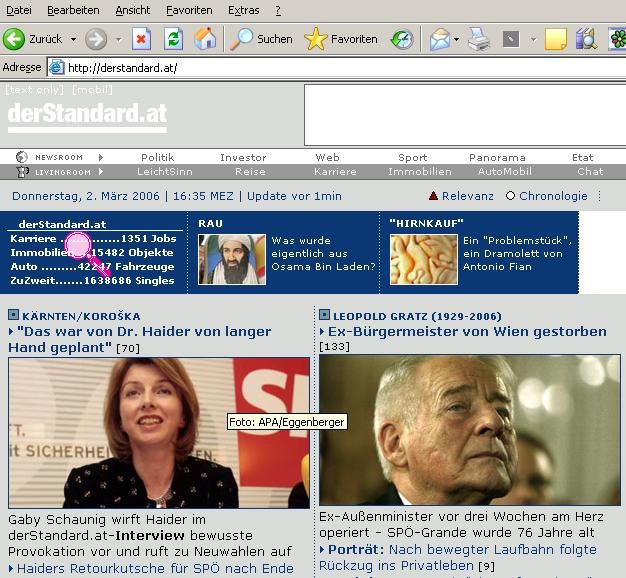Expand the mail icon dropdown arrow

pyautogui.click(x=456, y=40)
